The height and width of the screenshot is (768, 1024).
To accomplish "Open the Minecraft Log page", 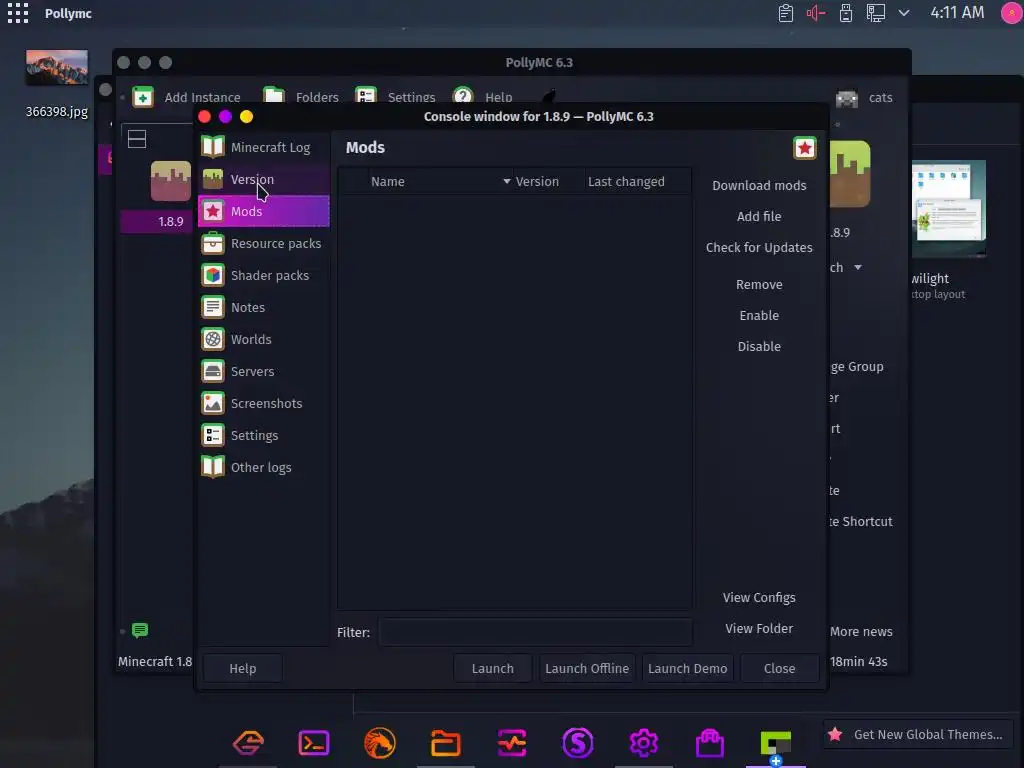I will click(x=264, y=148).
